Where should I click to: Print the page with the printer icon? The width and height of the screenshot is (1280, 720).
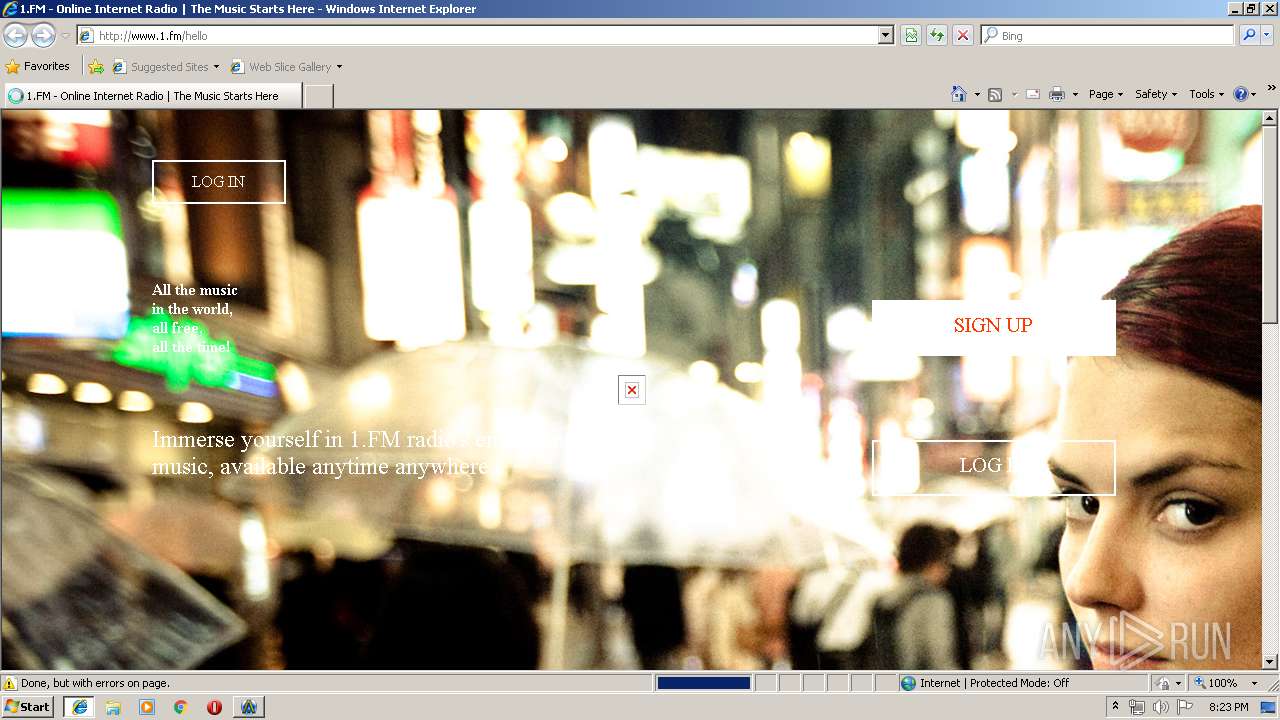(1057, 94)
